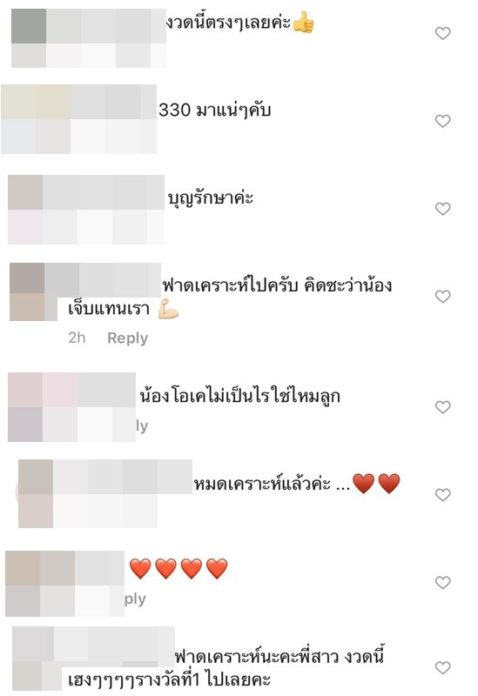Select comment text "เฮงๆๆๆๆรางวัลที่1 ไปเลยคะ"
The height and width of the screenshot is (696, 478).
tap(169, 680)
